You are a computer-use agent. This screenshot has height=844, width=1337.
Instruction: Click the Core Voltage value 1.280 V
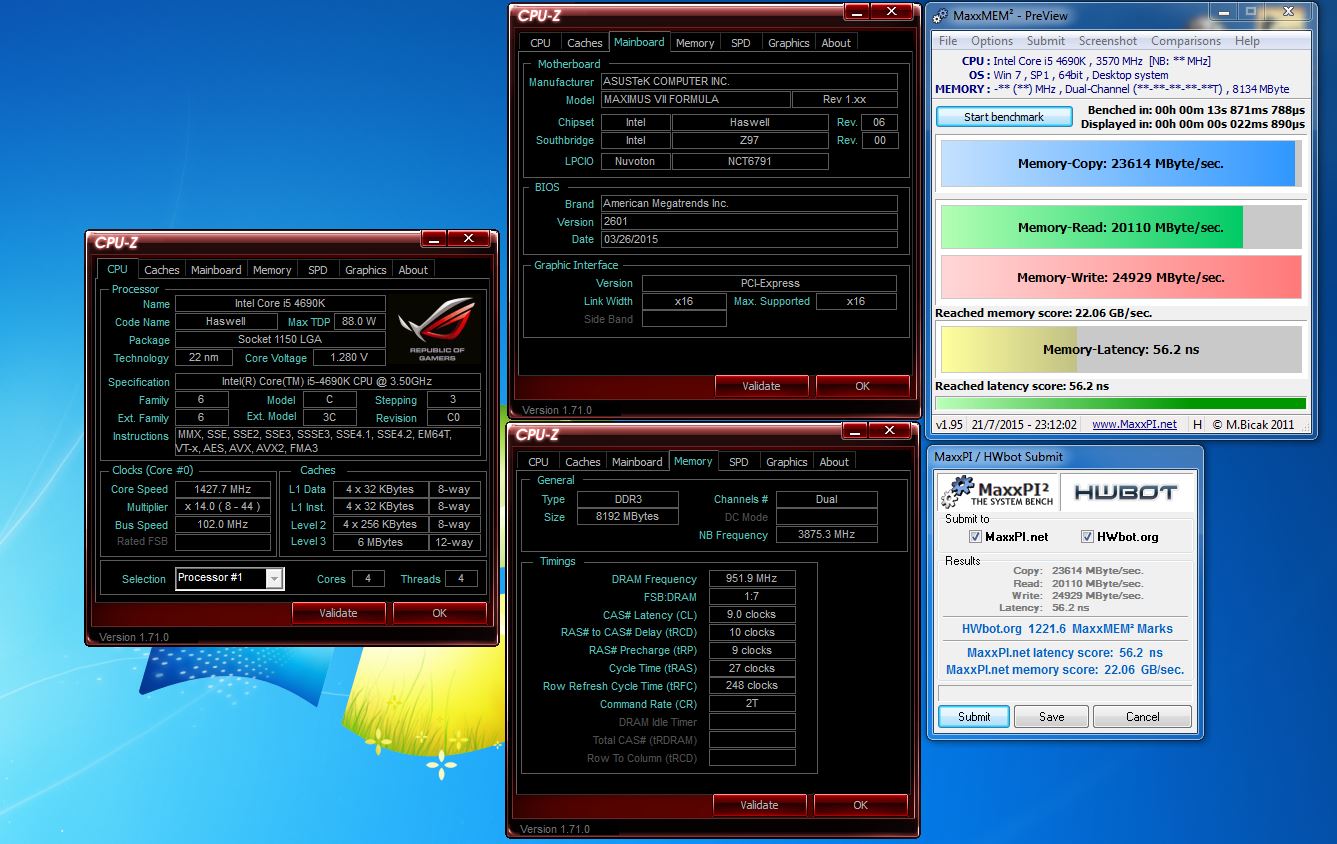coord(350,358)
